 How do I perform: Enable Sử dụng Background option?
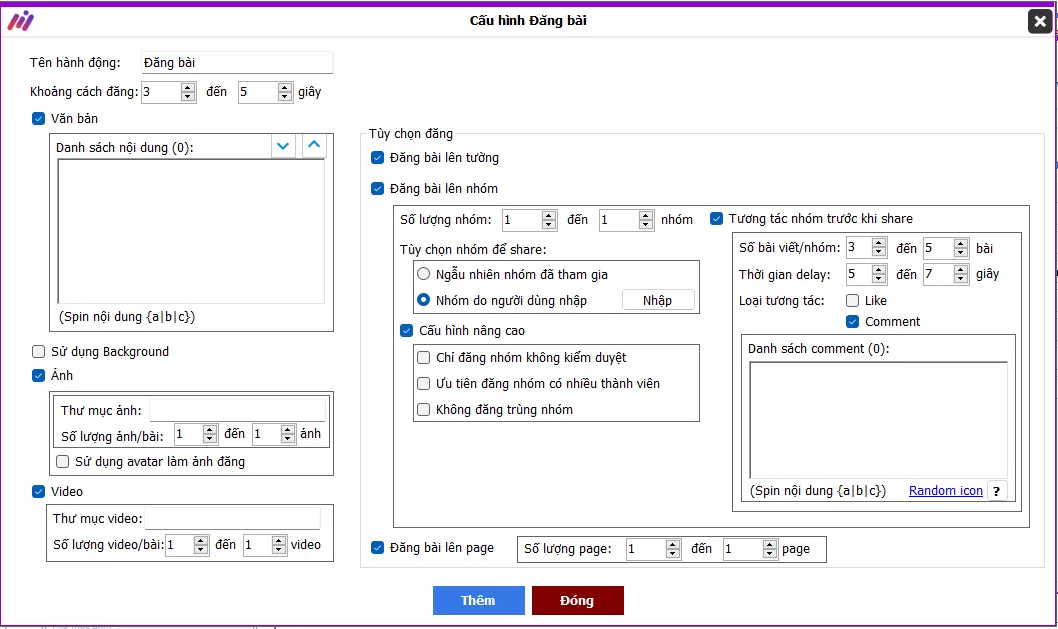click(39, 352)
